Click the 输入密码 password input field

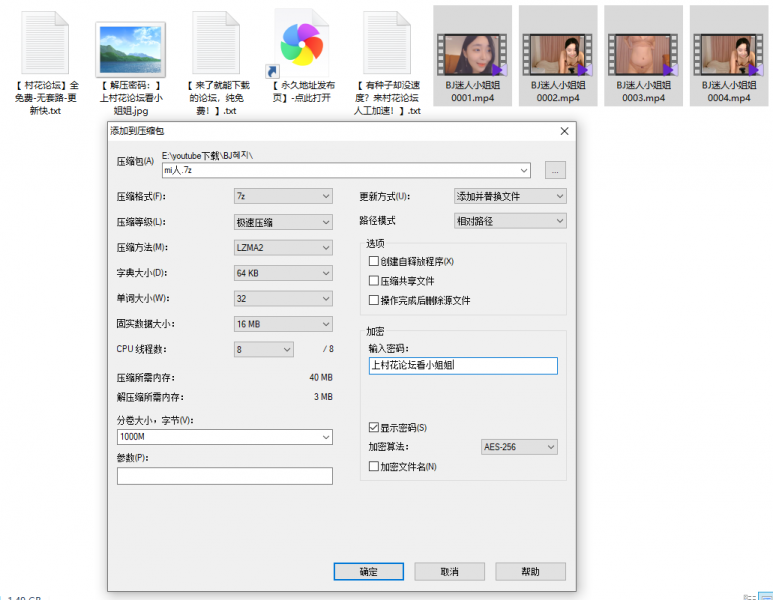(461, 366)
